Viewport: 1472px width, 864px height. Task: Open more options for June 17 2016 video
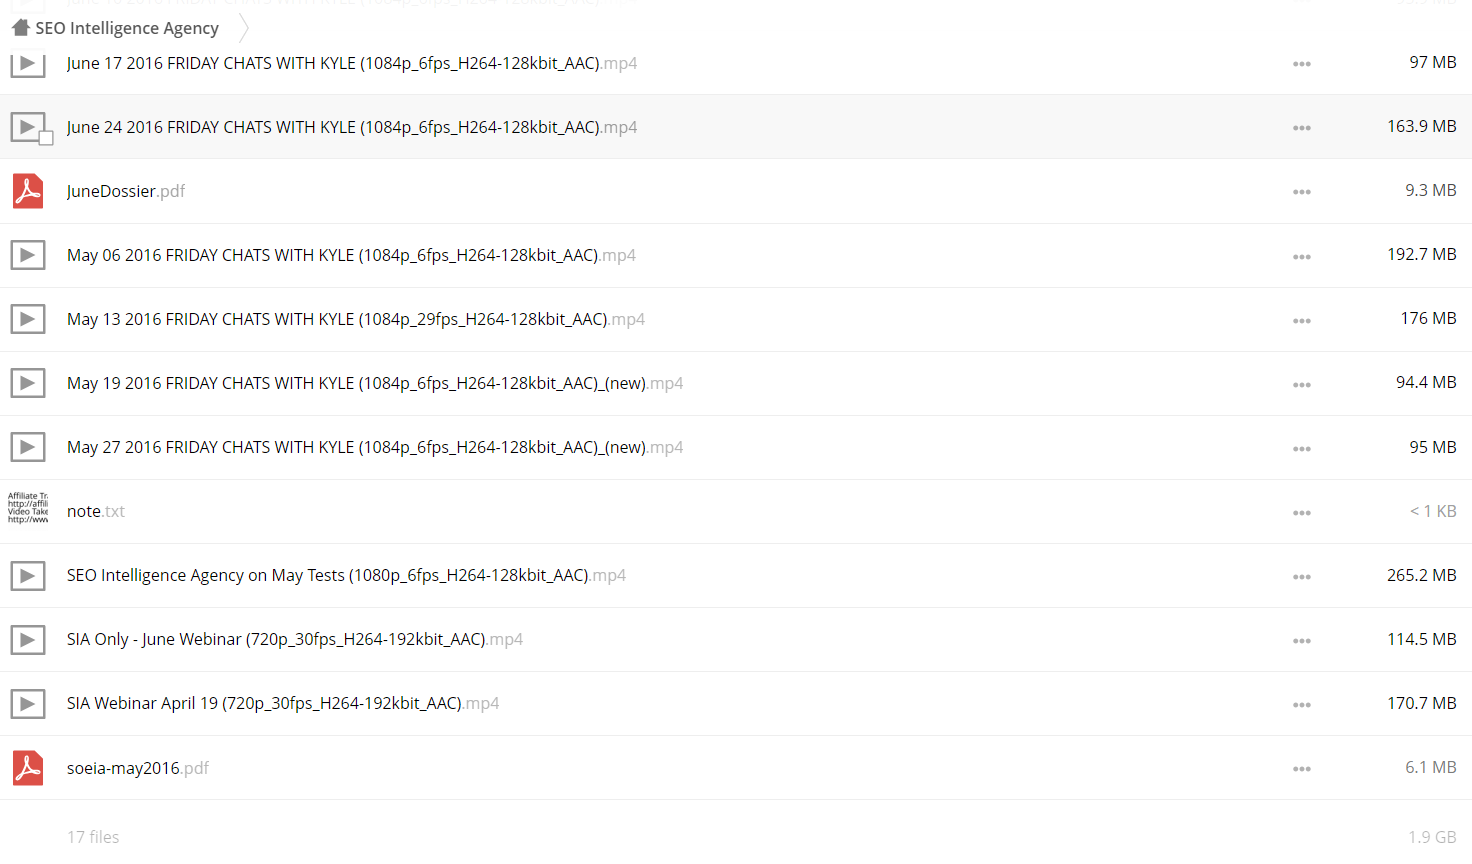click(x=1301, y=64)
